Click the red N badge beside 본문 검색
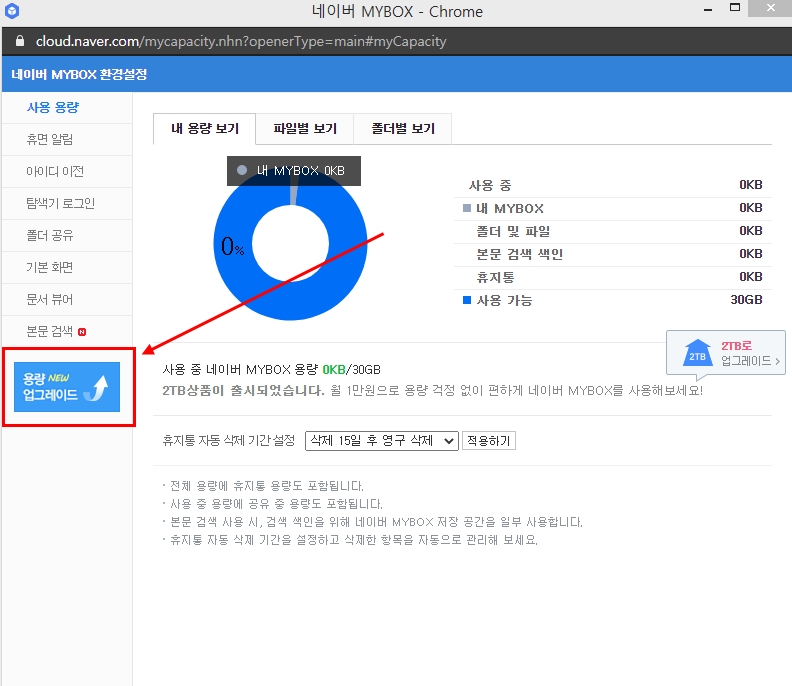This screenshot has width=792, height=686. pos(82,332)
